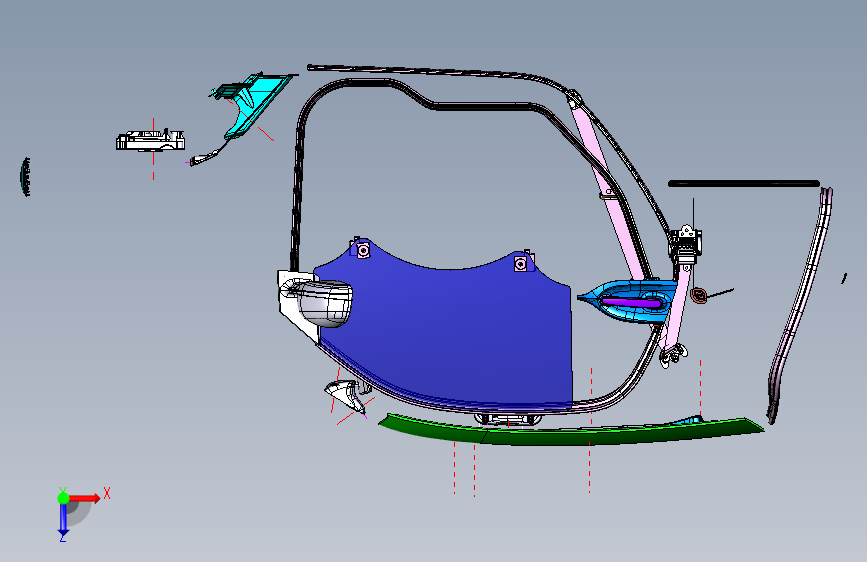This screenshot has height=562, width=867.
Task: Select the orange round clip with a pin
Action: coord(699,295)
